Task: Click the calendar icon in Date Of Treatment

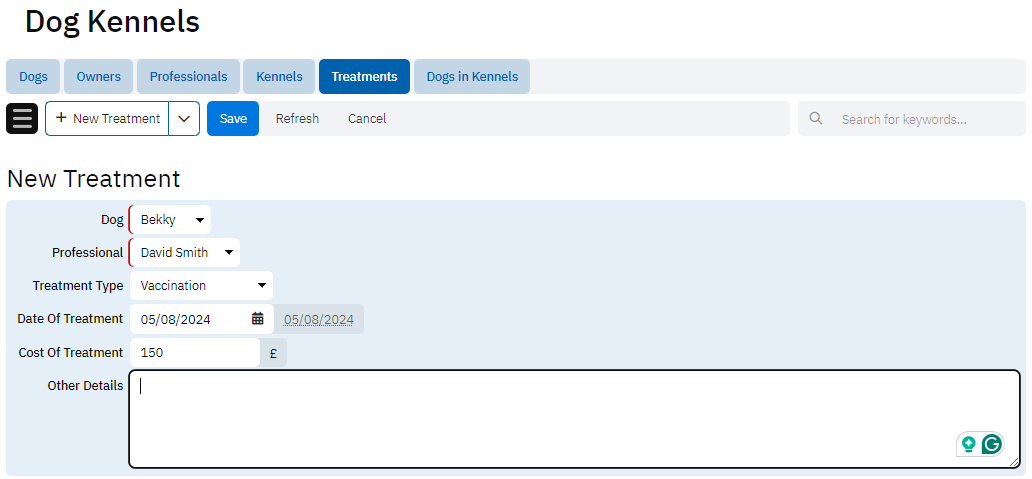Action: [x=258, y=319]
